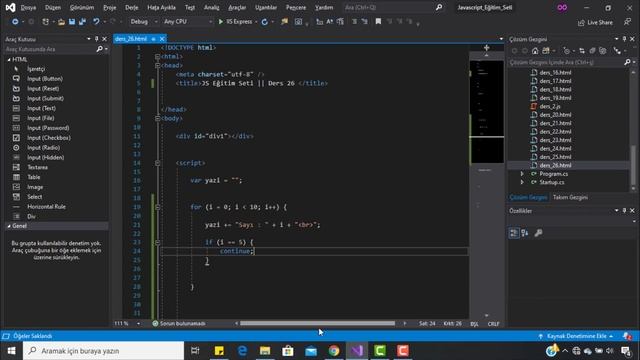Click the Alphabetical sort icon in Özellikler

525,233
